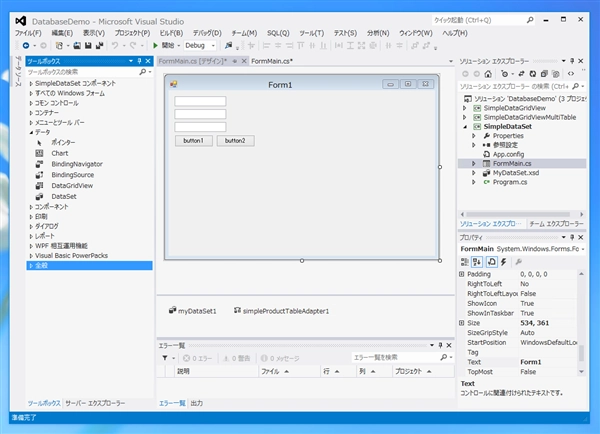
Task: Click Solution Explorer horizontal scrollbar
Action: click(x=518, y=214)
